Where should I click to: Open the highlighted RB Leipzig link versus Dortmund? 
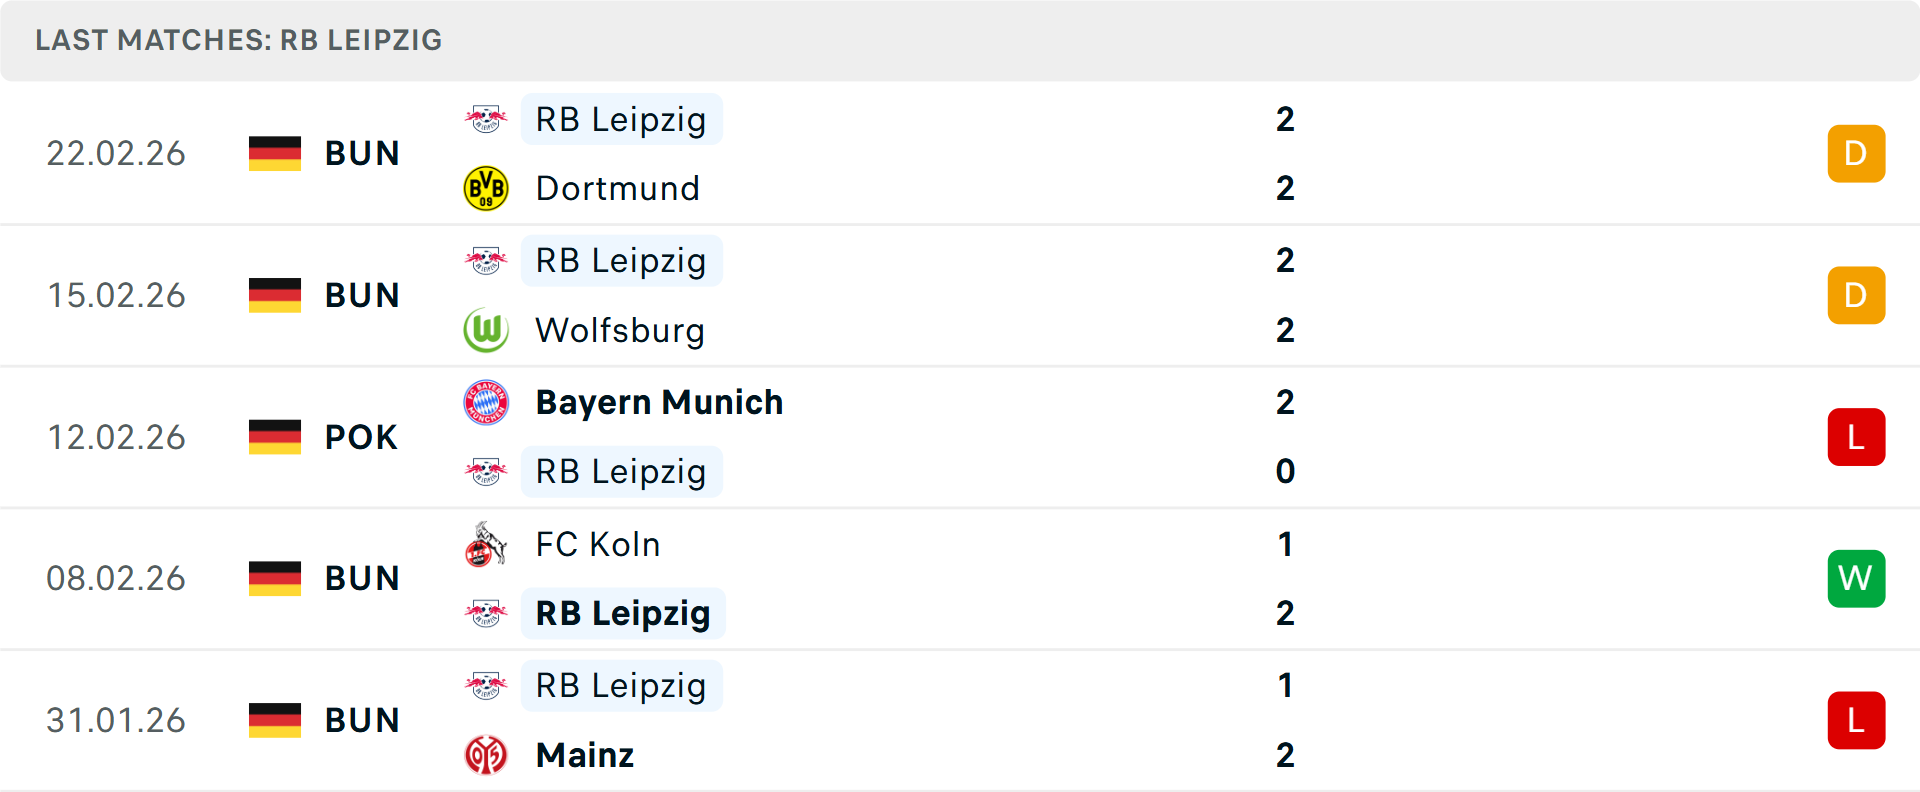[621, 118]
